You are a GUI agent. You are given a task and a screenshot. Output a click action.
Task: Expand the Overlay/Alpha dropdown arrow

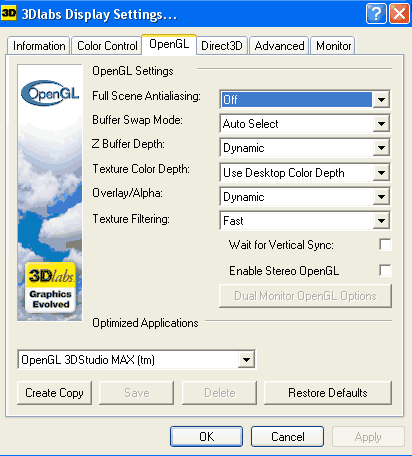tap(381, 197)
